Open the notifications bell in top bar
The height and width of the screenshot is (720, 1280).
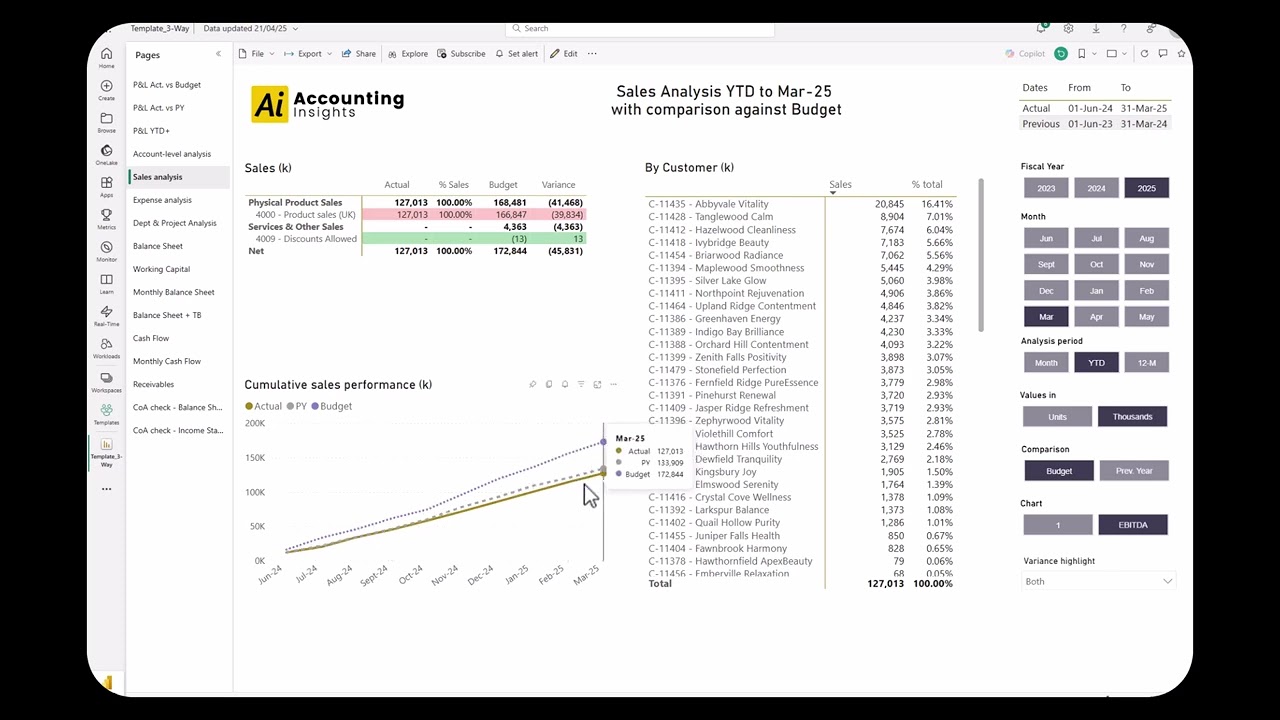(1041, 28)
